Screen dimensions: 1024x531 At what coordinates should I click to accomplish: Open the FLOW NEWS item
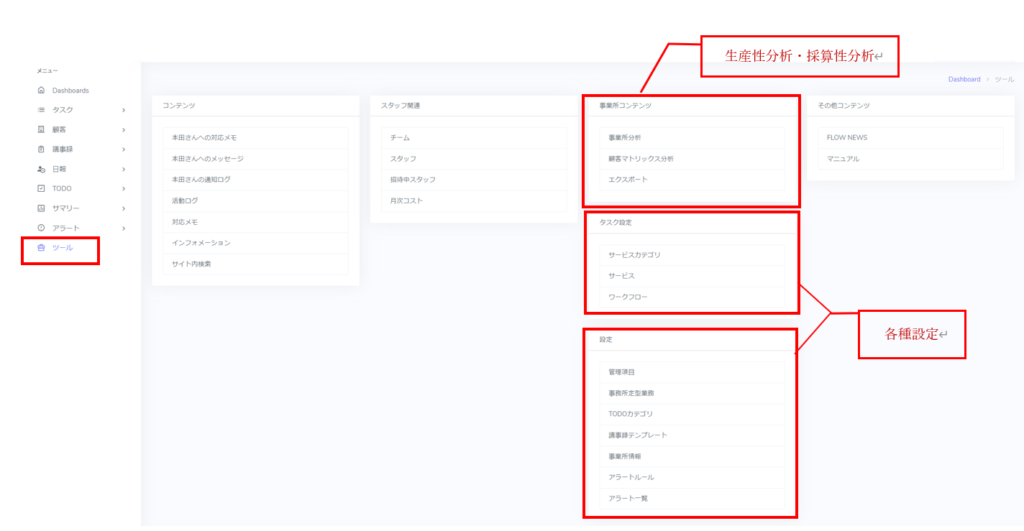tap(848, 137)
